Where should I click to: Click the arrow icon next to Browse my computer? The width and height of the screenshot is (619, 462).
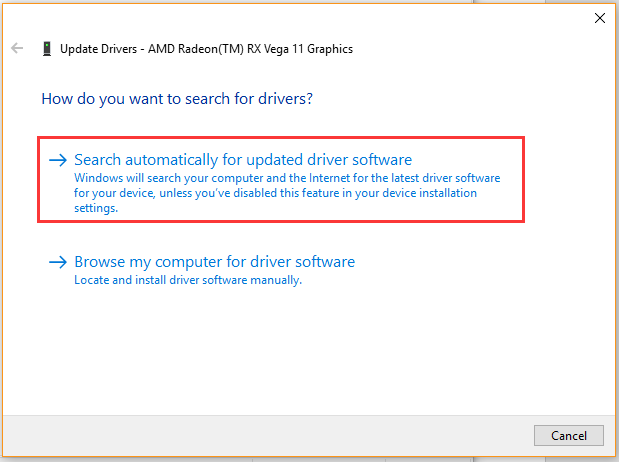point(58,262)
